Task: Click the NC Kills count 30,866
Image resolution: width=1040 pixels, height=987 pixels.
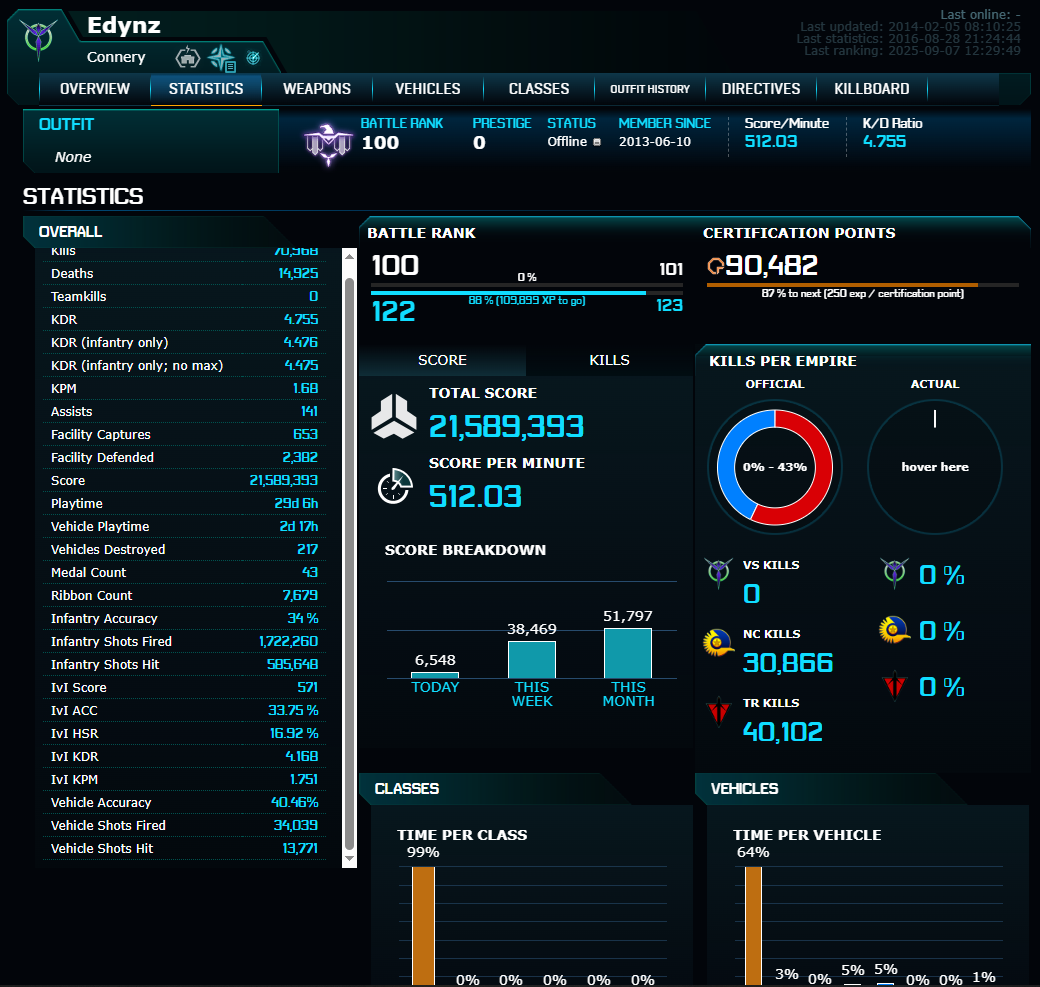Action: tap(787, 663)
